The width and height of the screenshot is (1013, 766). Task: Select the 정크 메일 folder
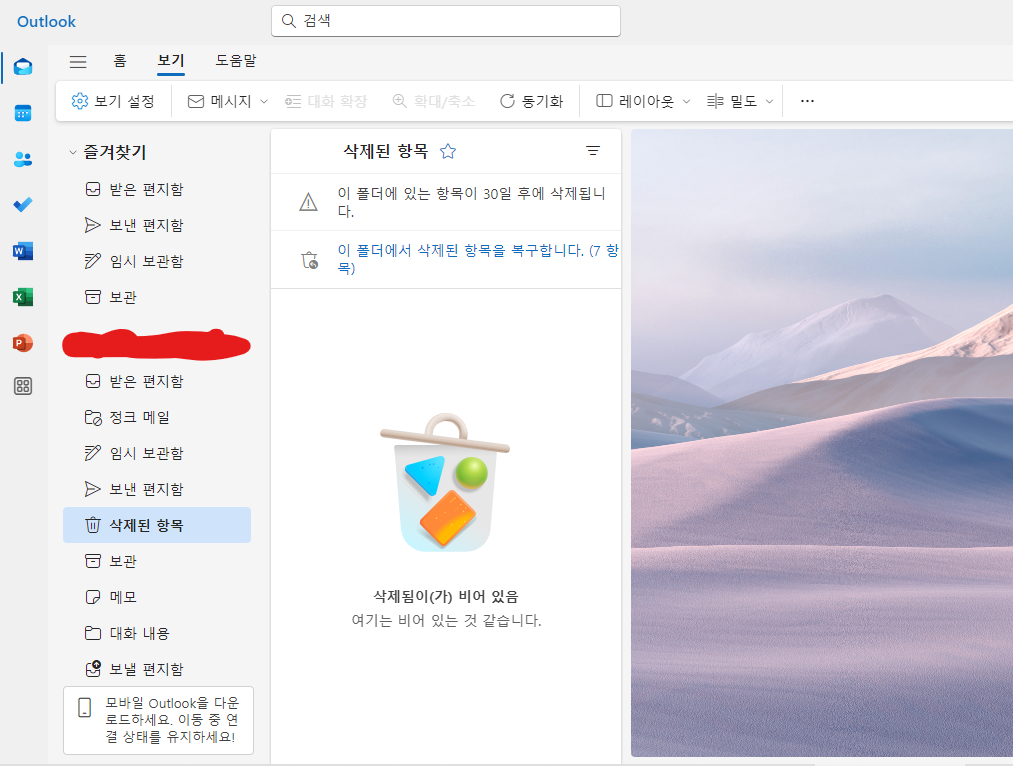tap(139, 417)
